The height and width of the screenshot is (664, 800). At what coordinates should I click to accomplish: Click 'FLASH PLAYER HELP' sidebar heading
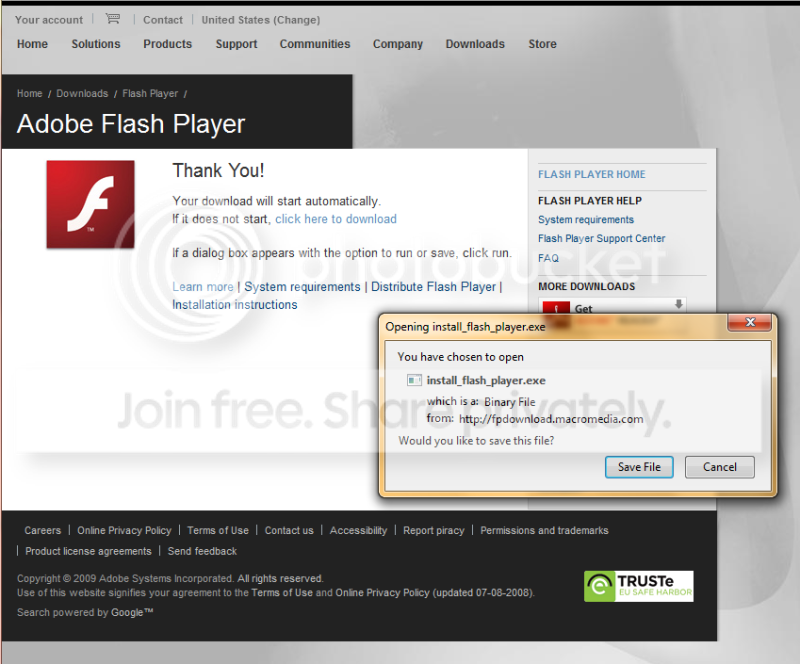coord(590,201)
